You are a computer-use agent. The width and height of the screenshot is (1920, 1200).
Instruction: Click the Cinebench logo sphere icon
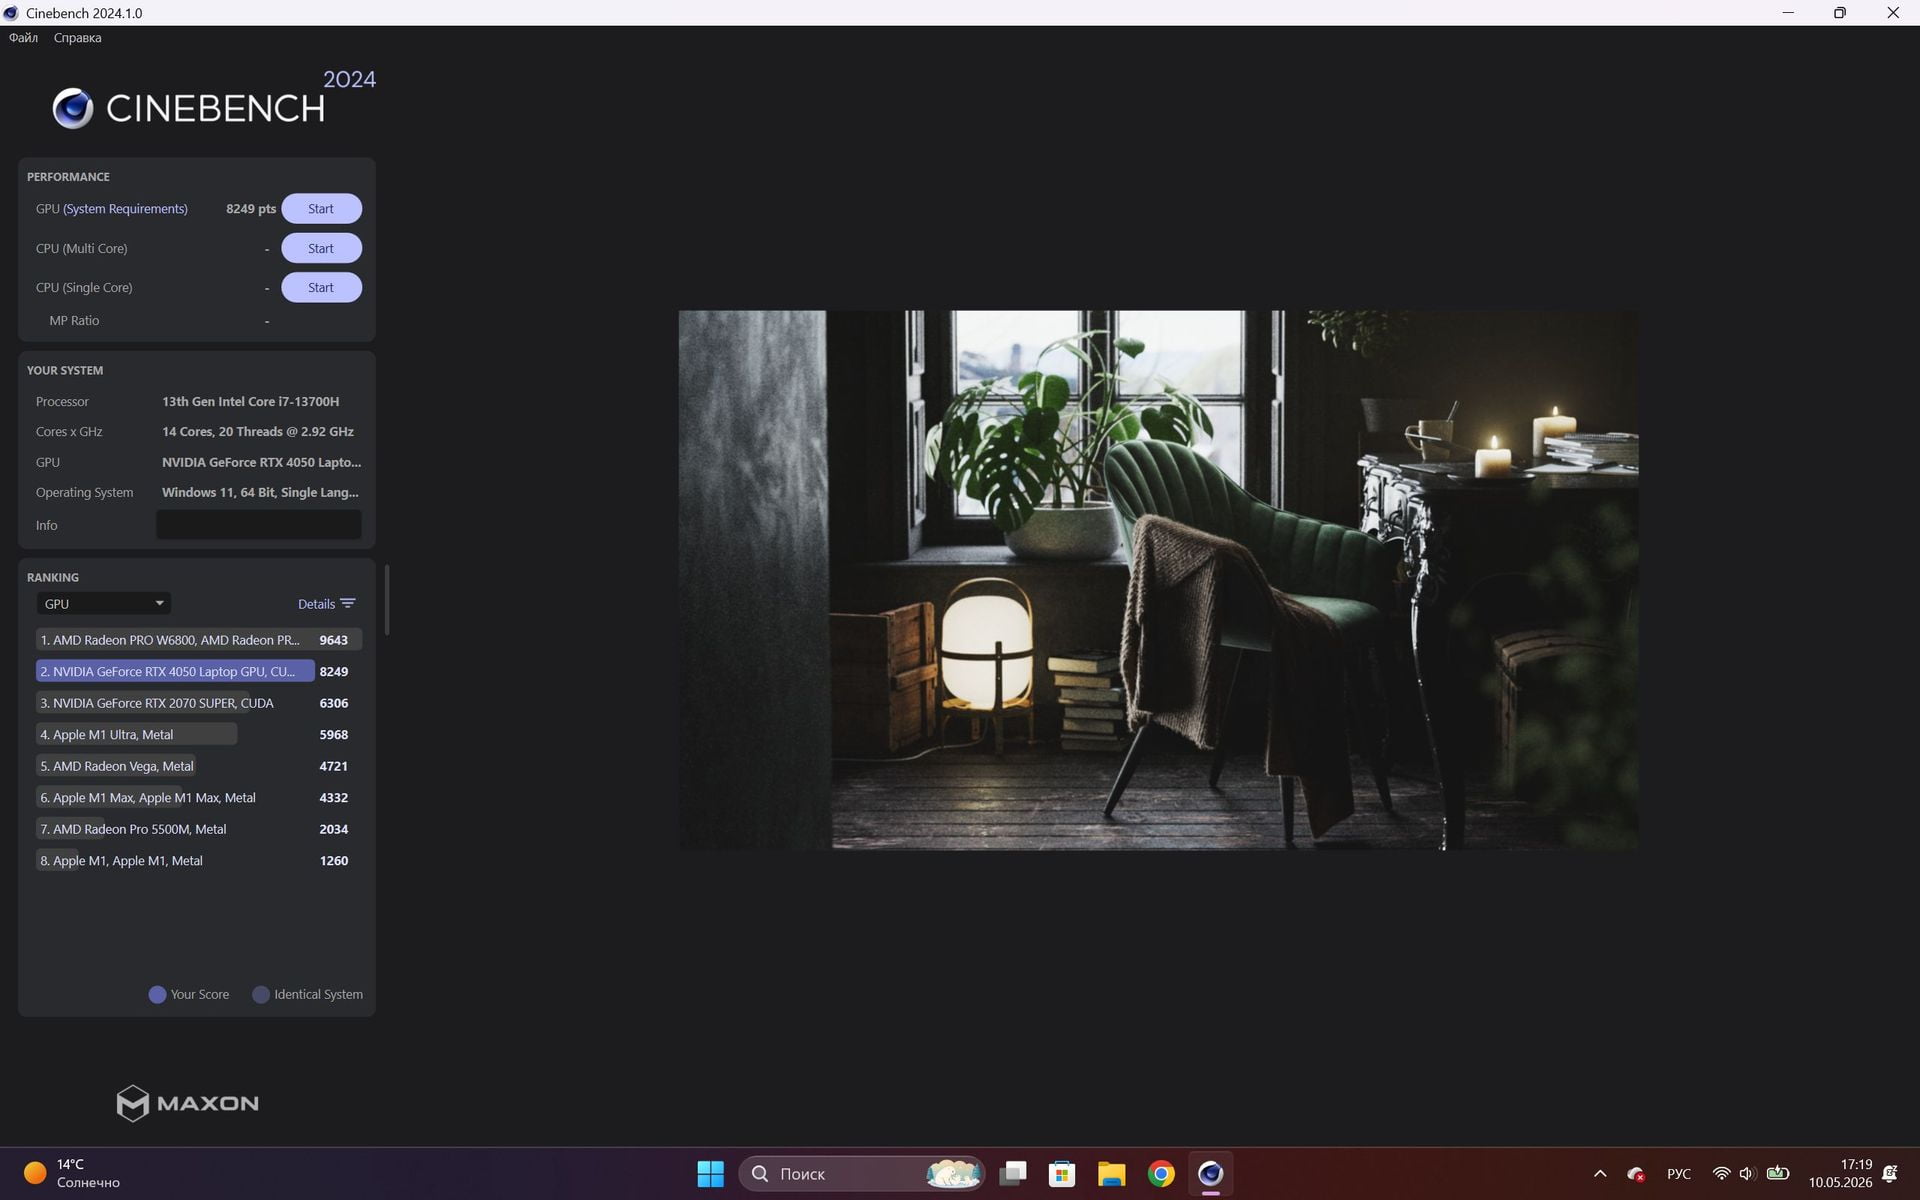pos(73,108)
